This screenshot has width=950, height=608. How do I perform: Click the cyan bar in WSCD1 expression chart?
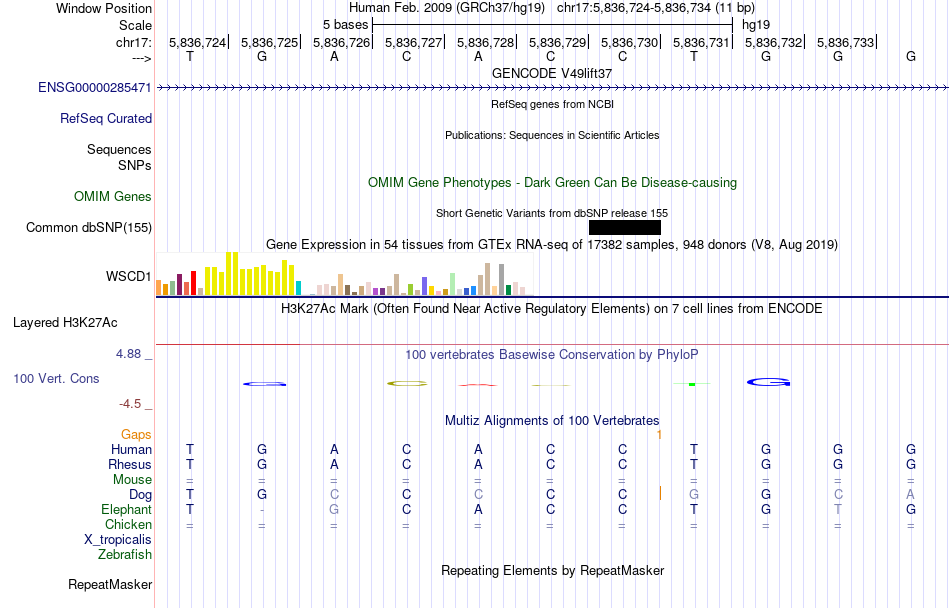298,288
